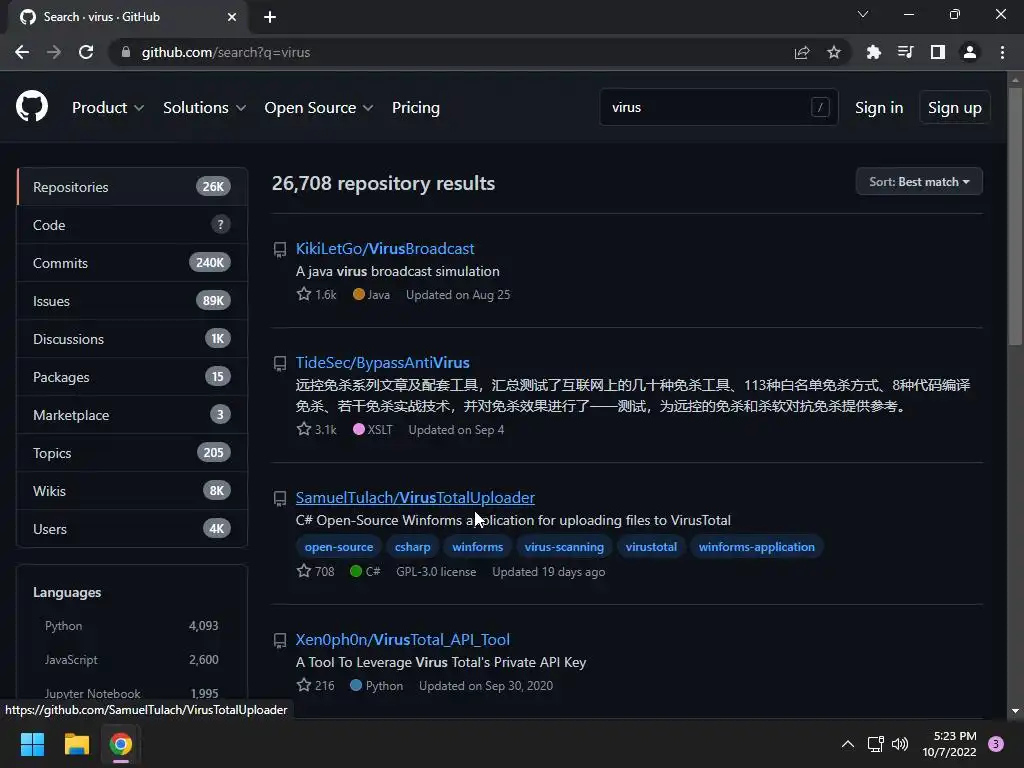Close the Search virus GitHub tab
The height and width of the screenshot is (768, 1024).
(232, 17)
